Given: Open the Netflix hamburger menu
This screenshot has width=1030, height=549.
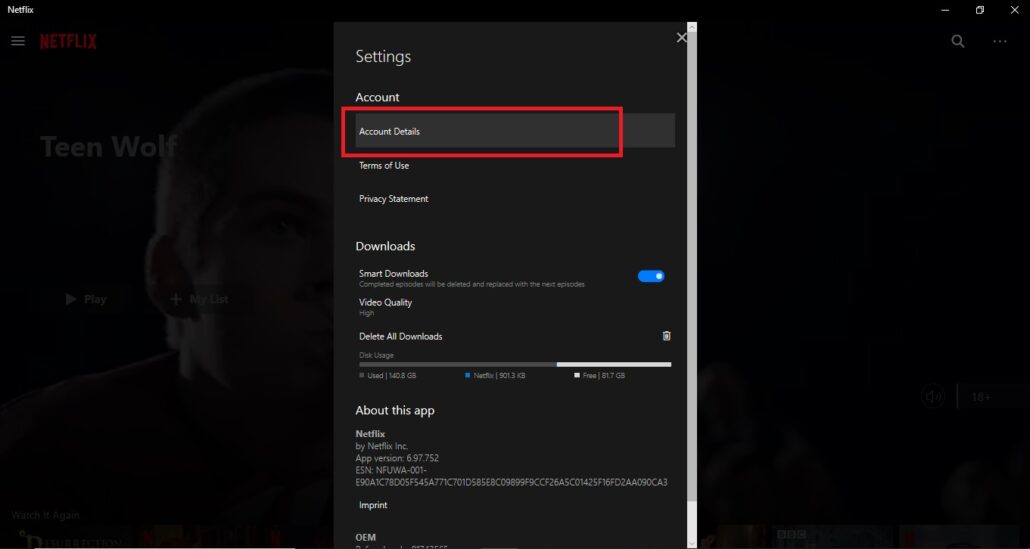Looking at the screenshot, I should click(18, 41).
